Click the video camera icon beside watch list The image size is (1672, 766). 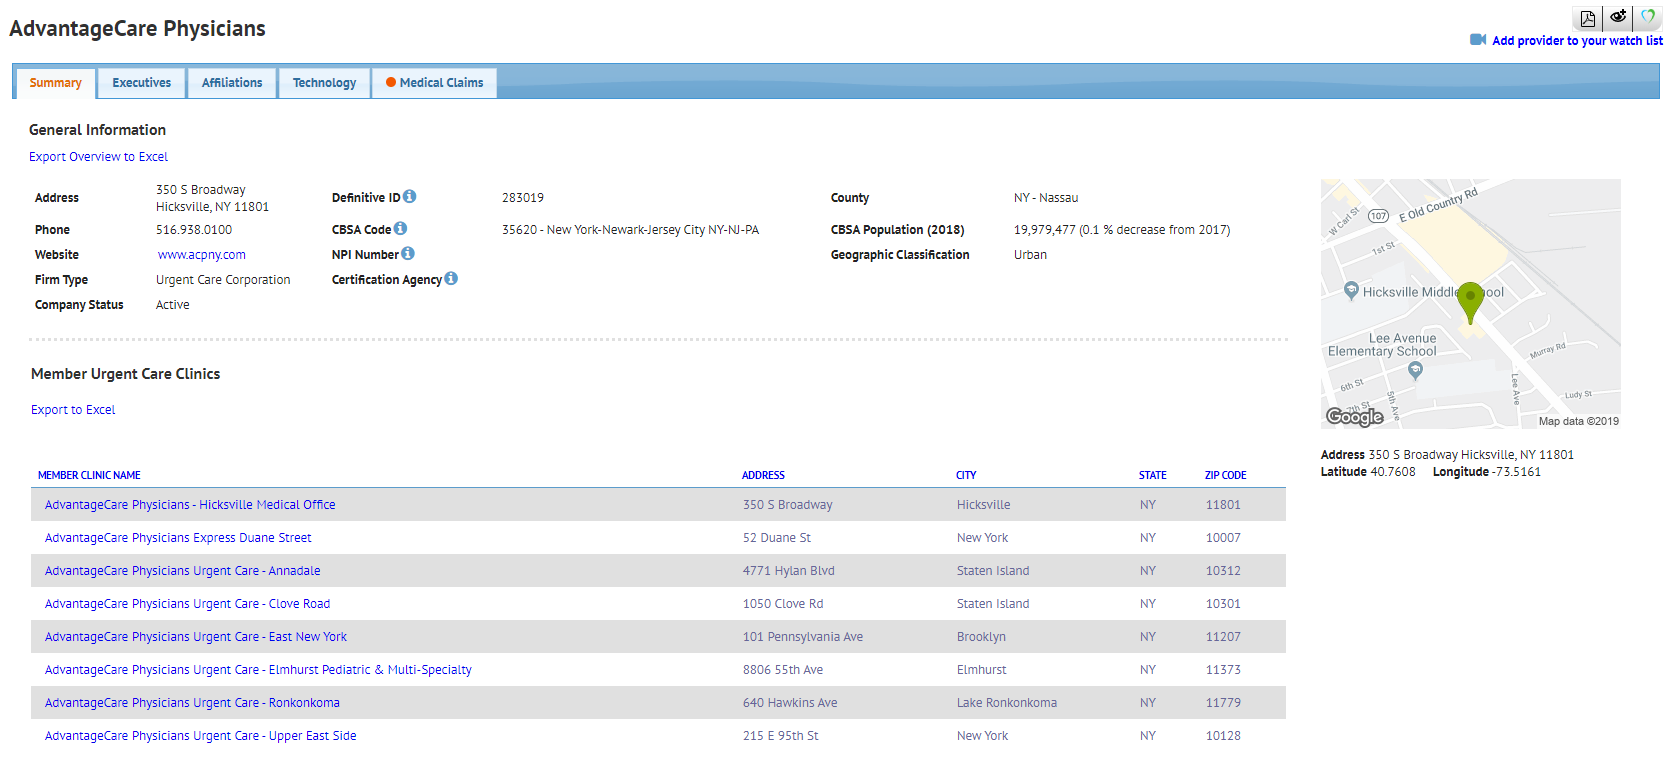1478,40
